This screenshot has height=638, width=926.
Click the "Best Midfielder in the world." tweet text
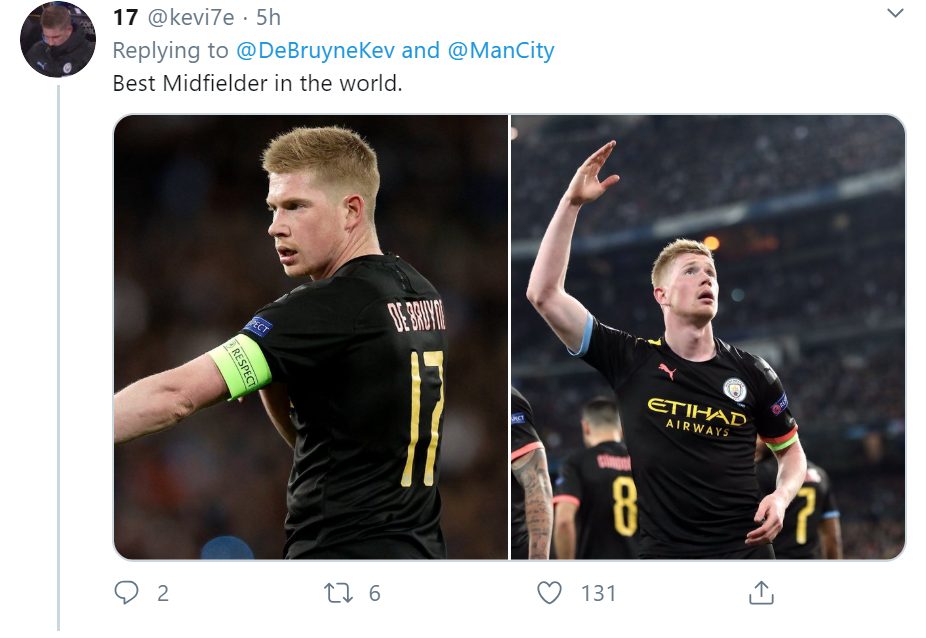pyautogui.click(x=257, y=82)
